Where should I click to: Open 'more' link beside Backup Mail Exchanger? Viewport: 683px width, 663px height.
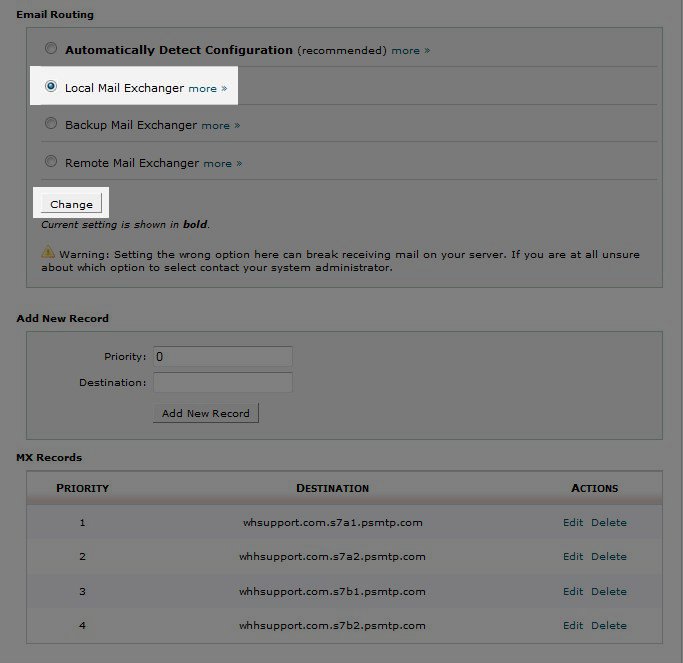click(x=220, y=126)
